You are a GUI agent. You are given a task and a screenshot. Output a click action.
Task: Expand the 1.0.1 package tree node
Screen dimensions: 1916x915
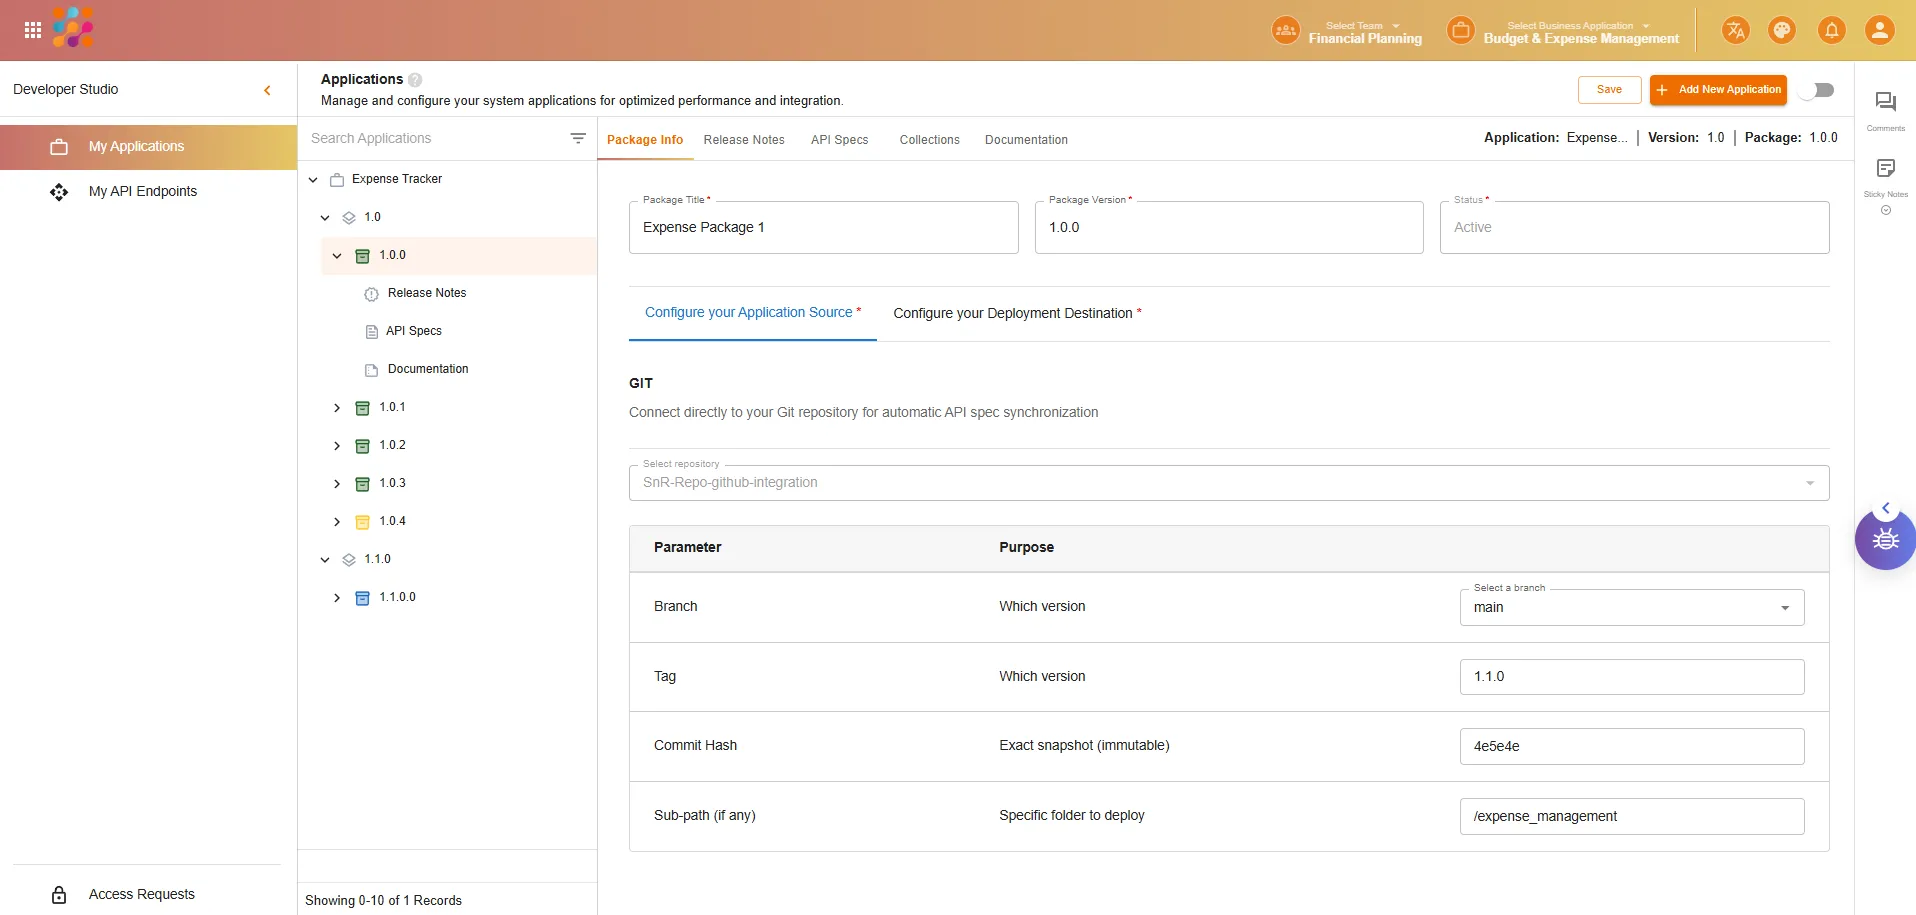337,408
